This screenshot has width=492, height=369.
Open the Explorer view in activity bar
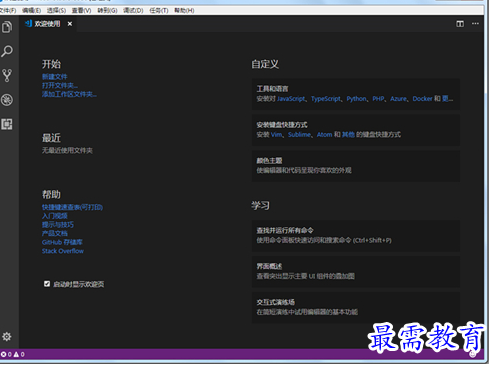pos(7,27)
